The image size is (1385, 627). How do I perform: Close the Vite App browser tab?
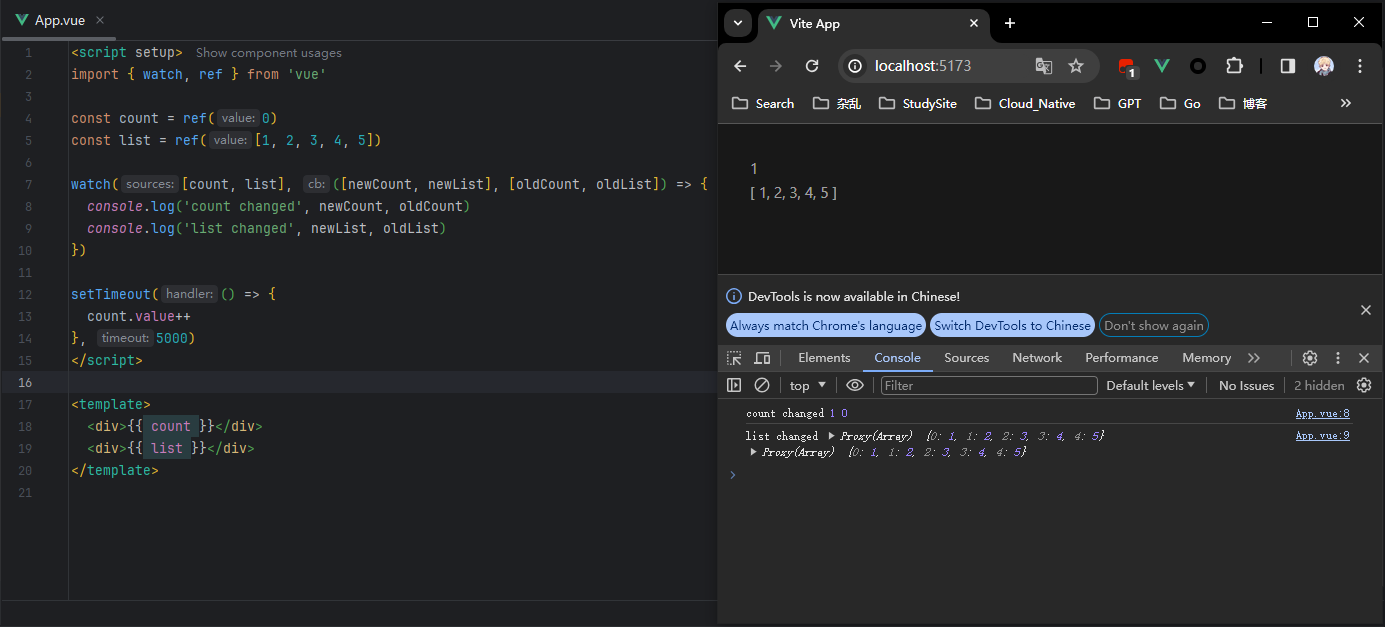(x=973, y=23)
